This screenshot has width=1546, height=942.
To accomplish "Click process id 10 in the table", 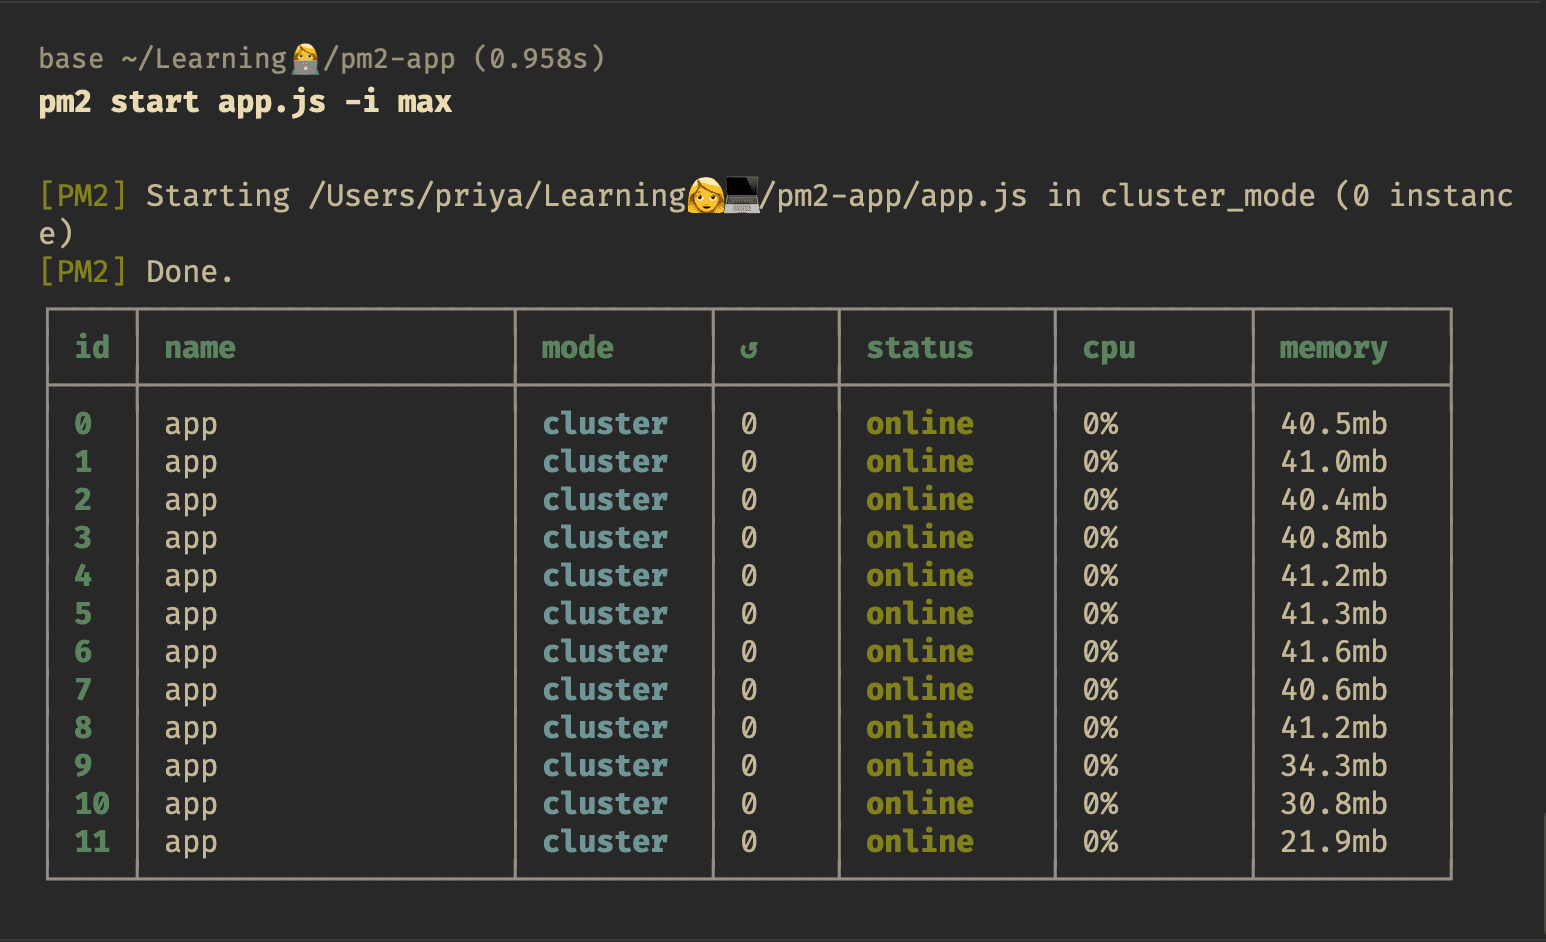I will tap(92, 804).
